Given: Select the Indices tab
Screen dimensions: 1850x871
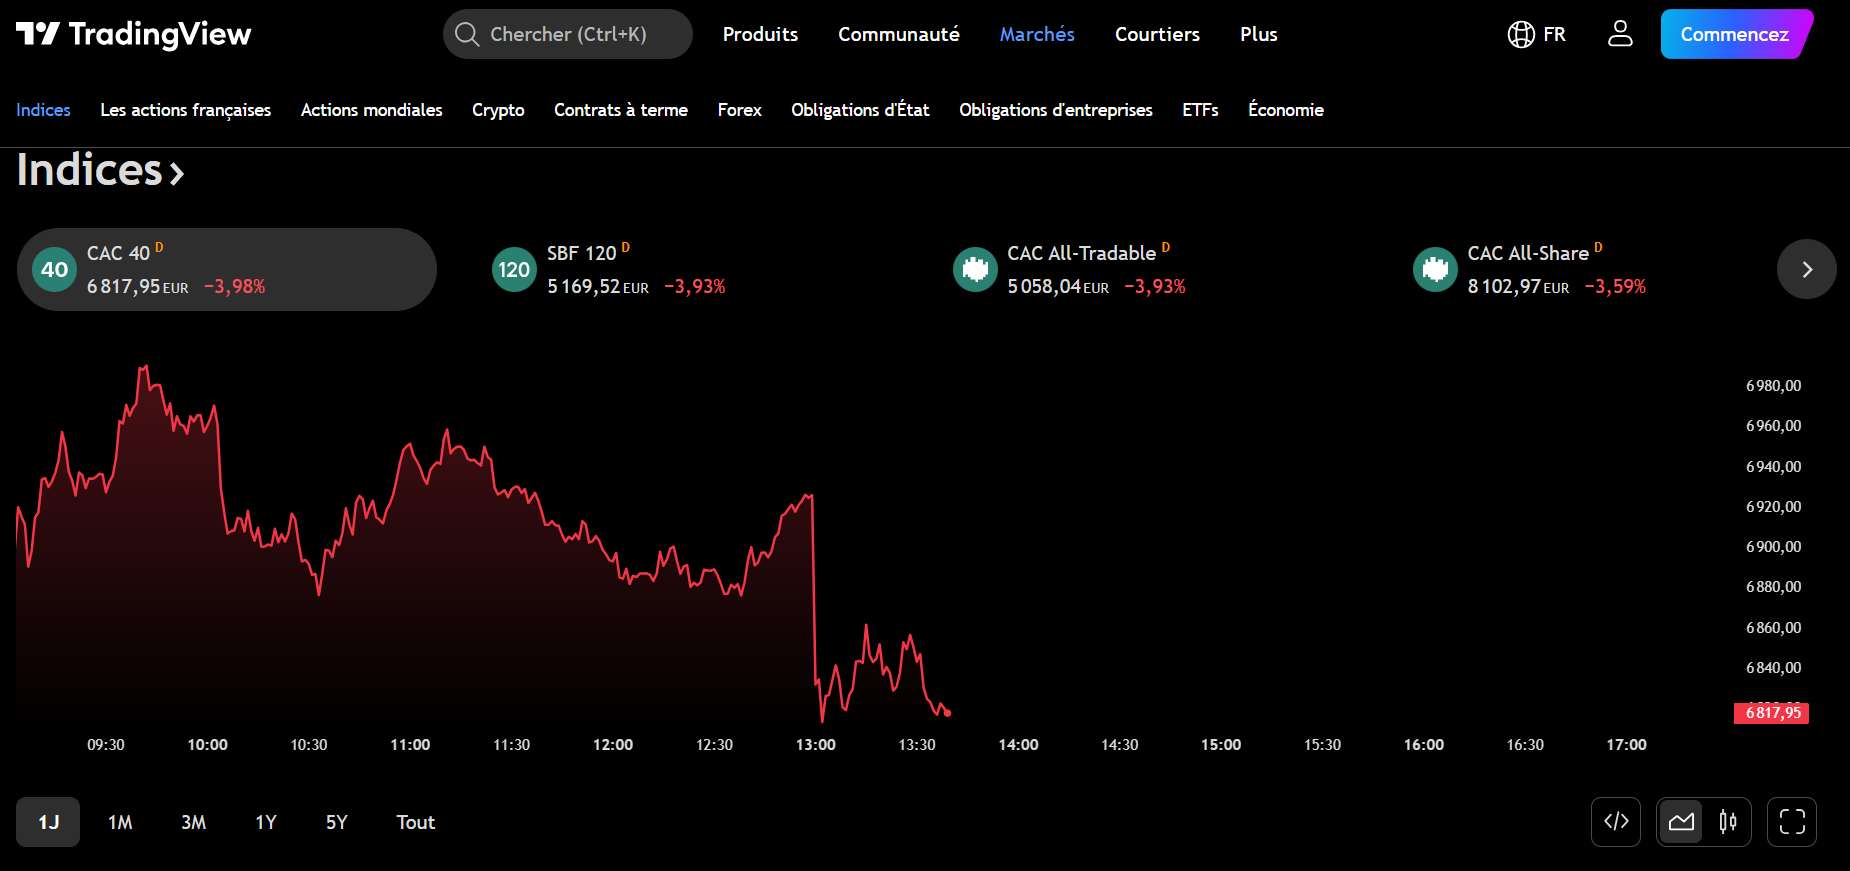Looking at the screenshot, I should (43, 110).
